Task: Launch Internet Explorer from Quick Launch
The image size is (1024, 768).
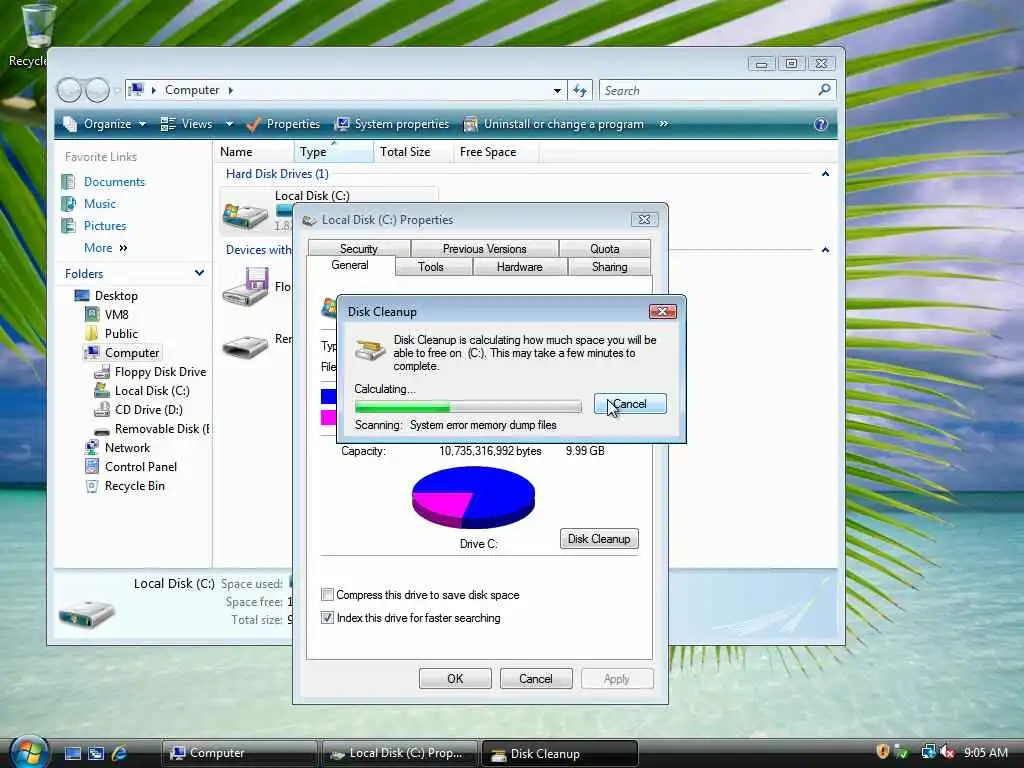Action: 120,753
